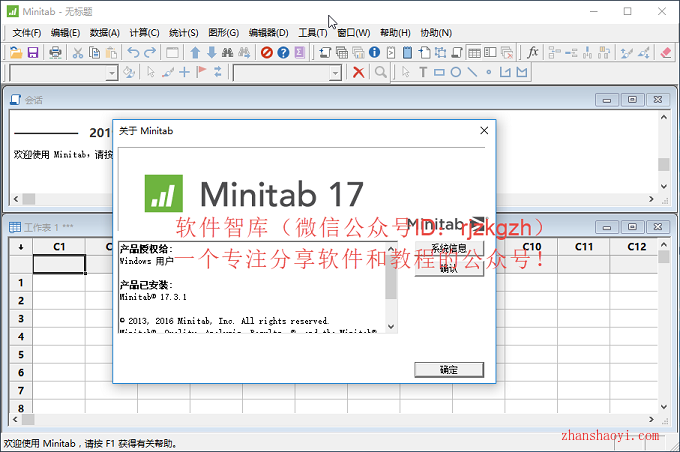Open the 计算(C) menu
This screenshot has height=452, width=680.
(x=144, y=33)
